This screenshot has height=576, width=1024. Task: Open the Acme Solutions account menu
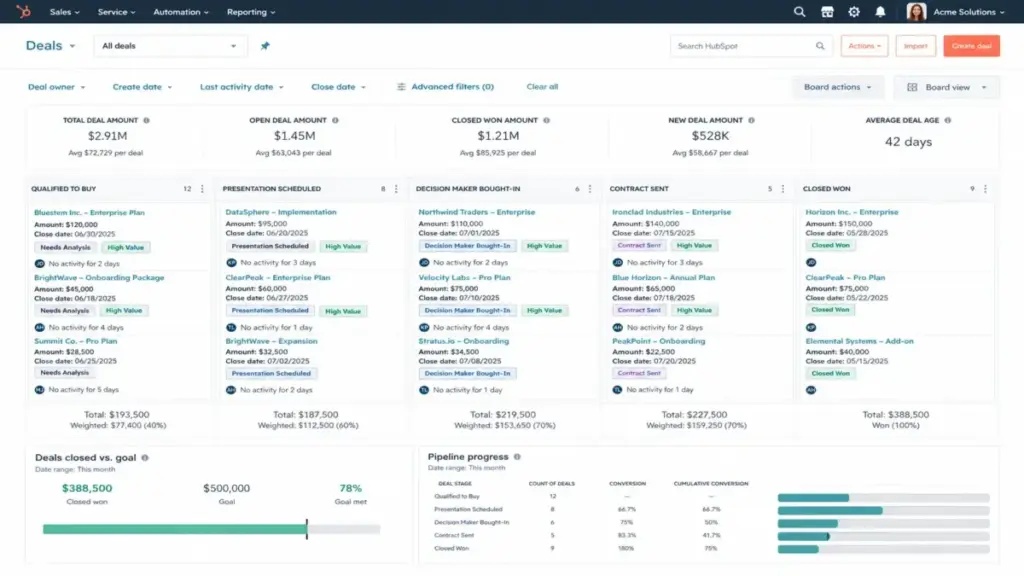point(969,12)
